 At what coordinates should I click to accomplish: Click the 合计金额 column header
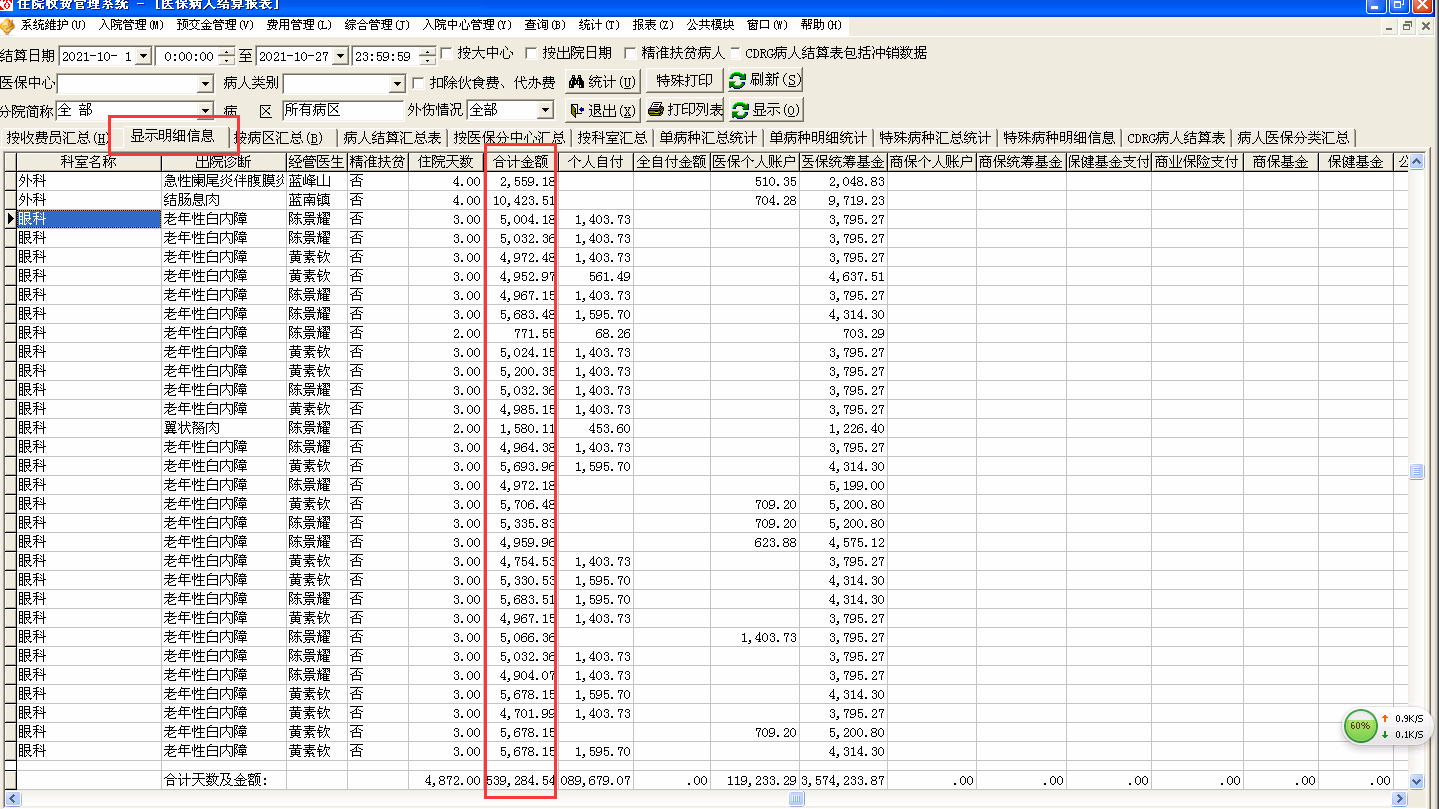tap(521, 161)
